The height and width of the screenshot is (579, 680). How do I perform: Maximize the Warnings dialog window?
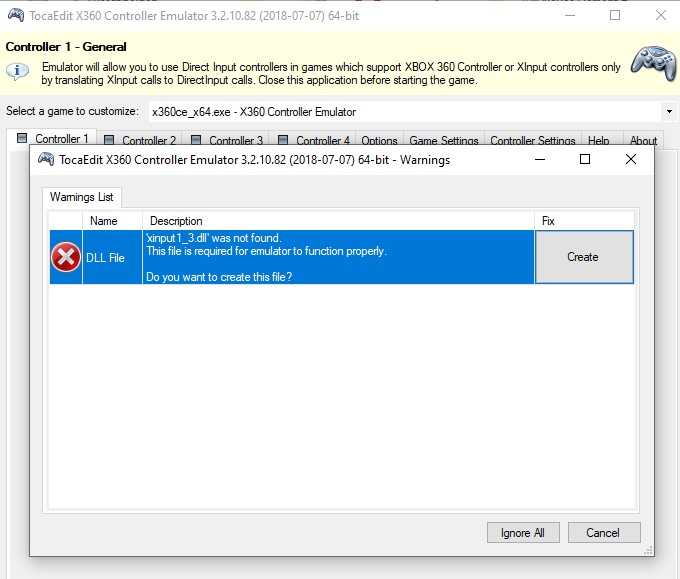(x=585, y=159)
